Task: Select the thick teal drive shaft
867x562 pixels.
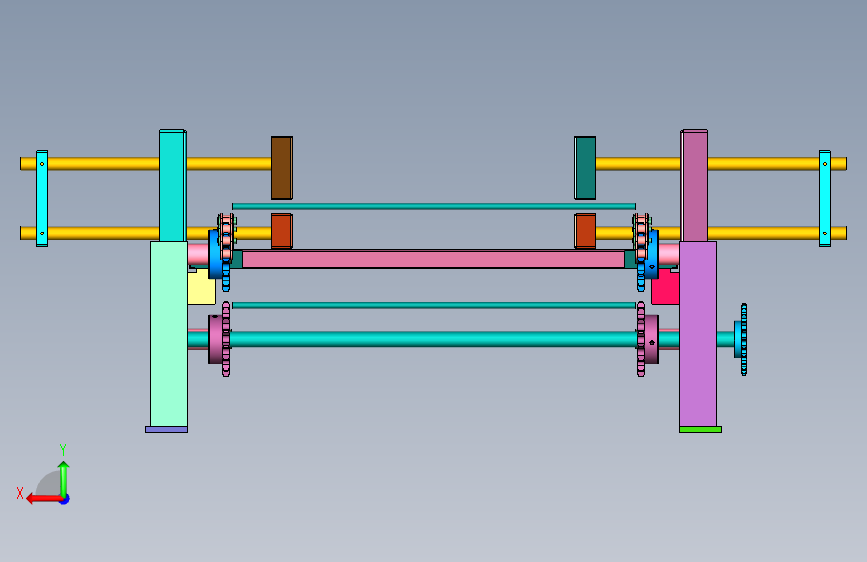Action: pyautogui.click(x=433, y=339)
